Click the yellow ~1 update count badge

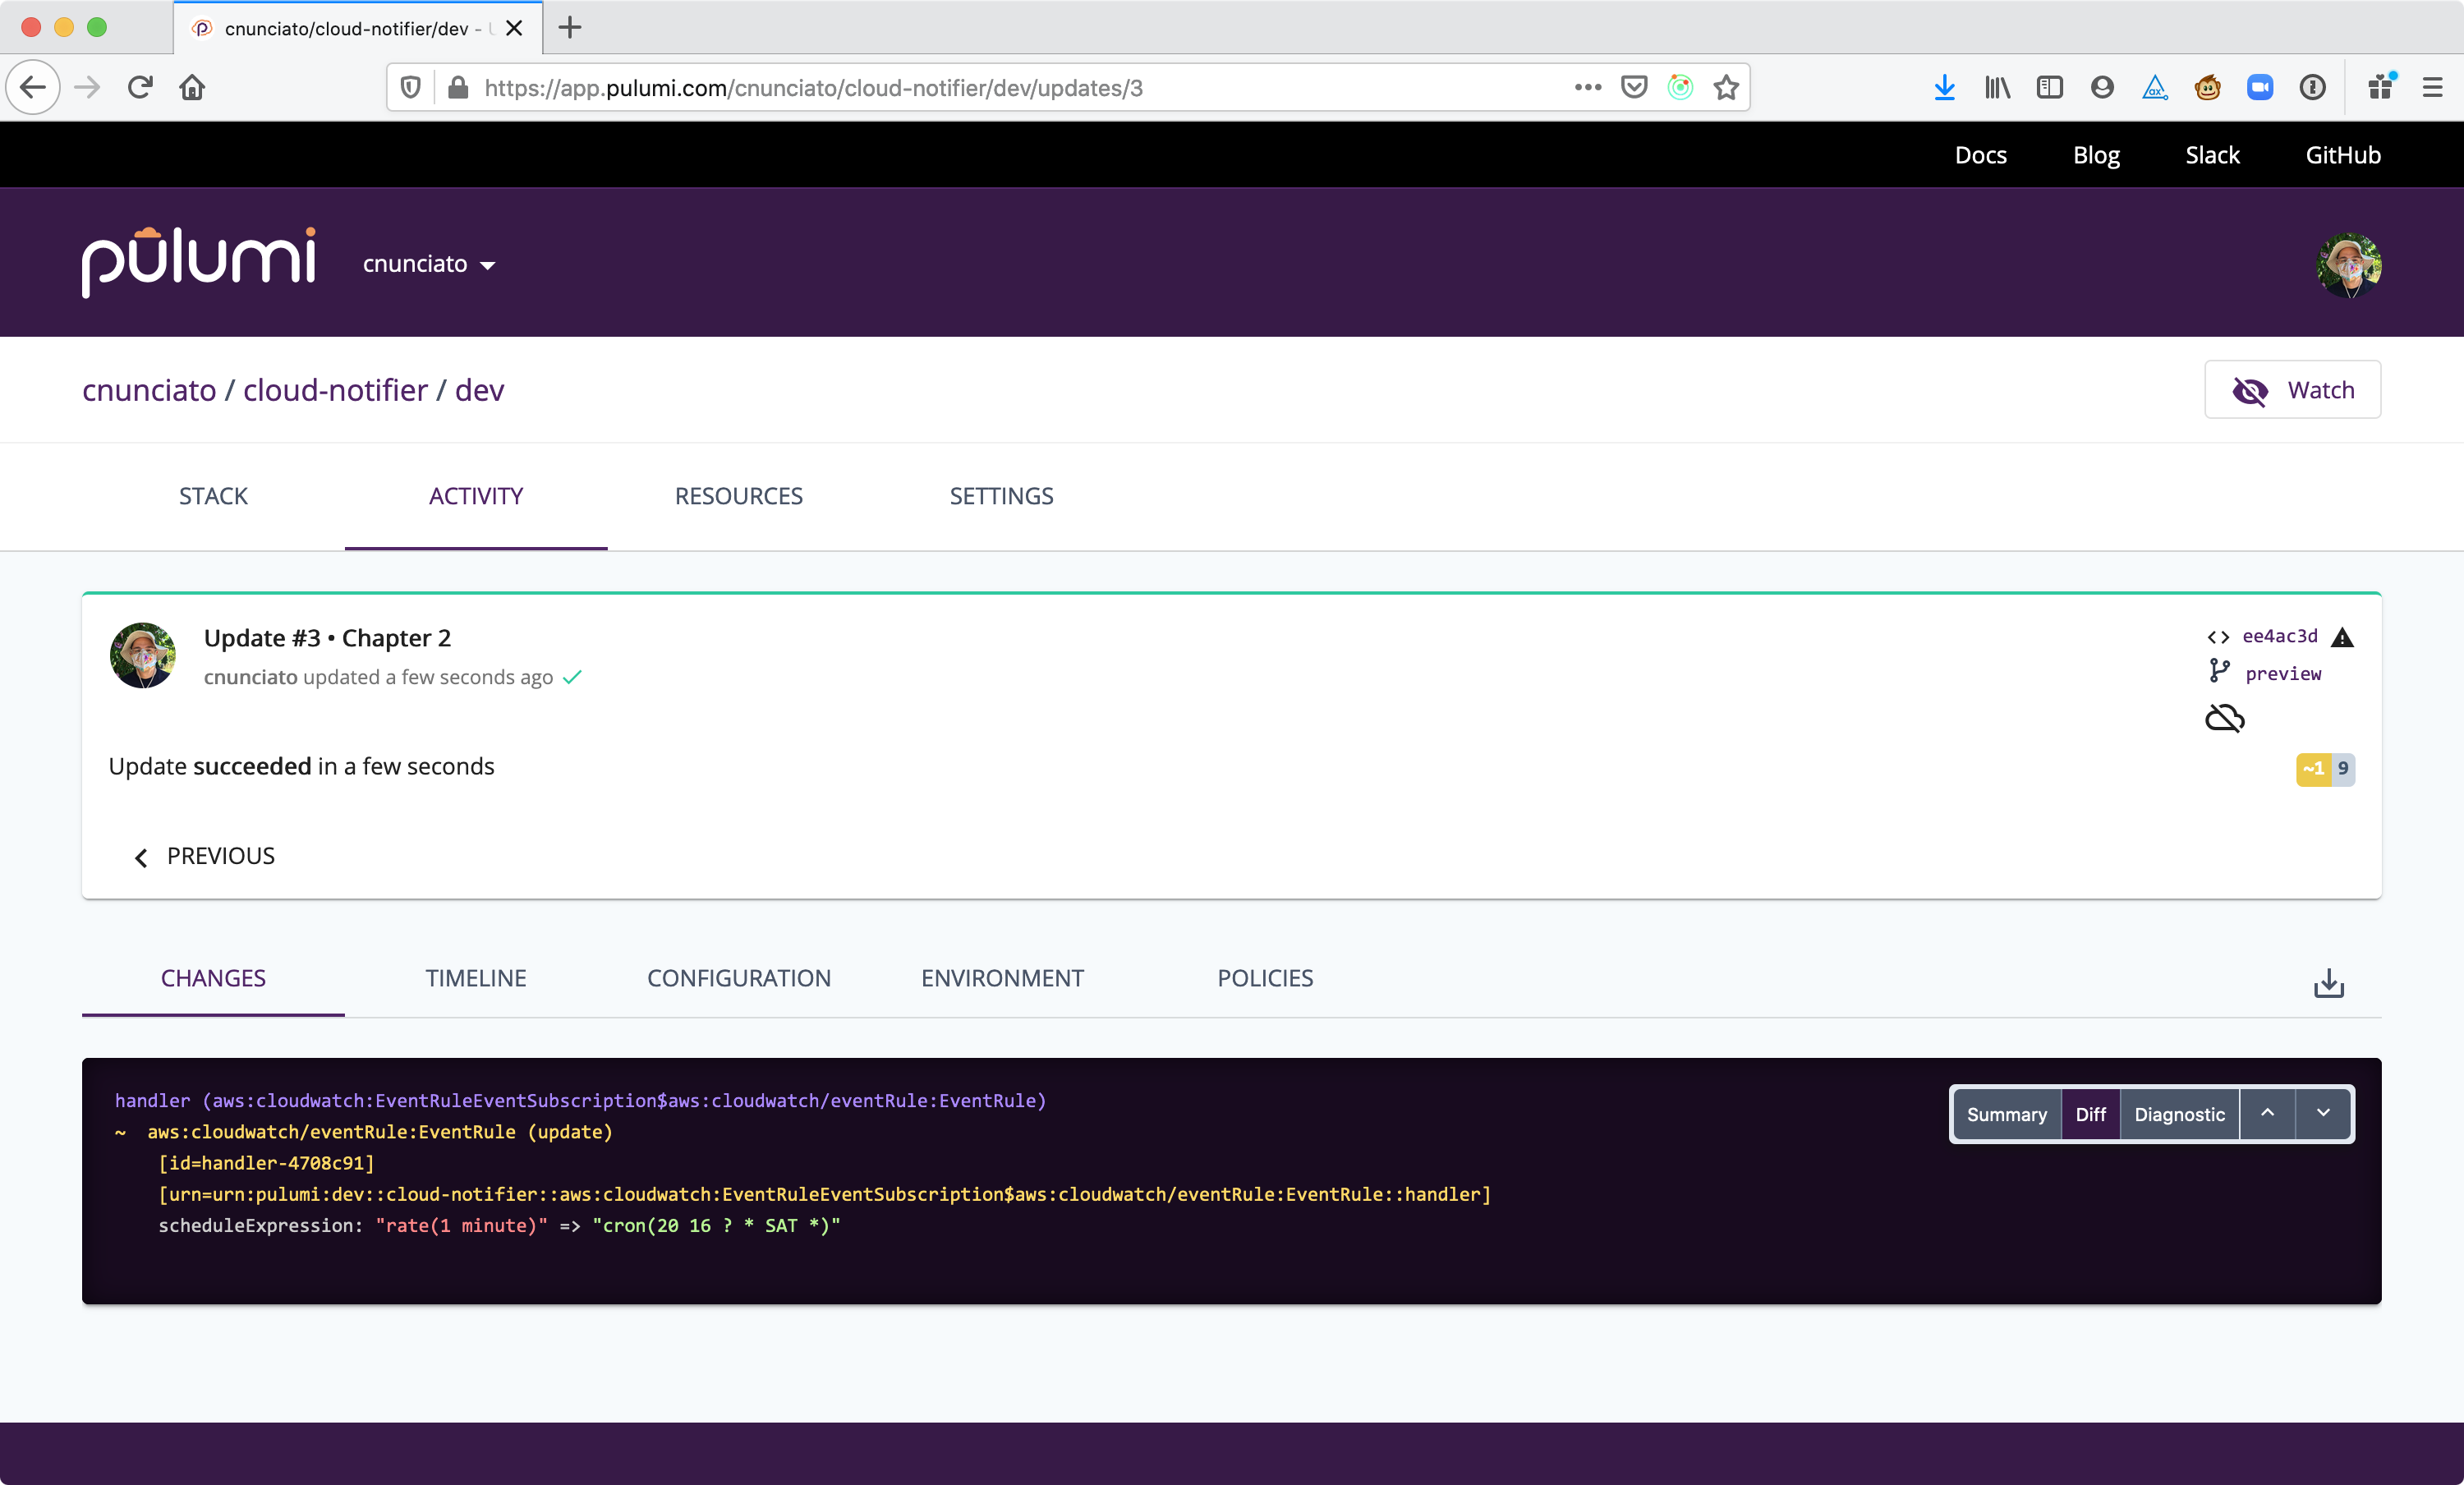(x=2313, y=769)
